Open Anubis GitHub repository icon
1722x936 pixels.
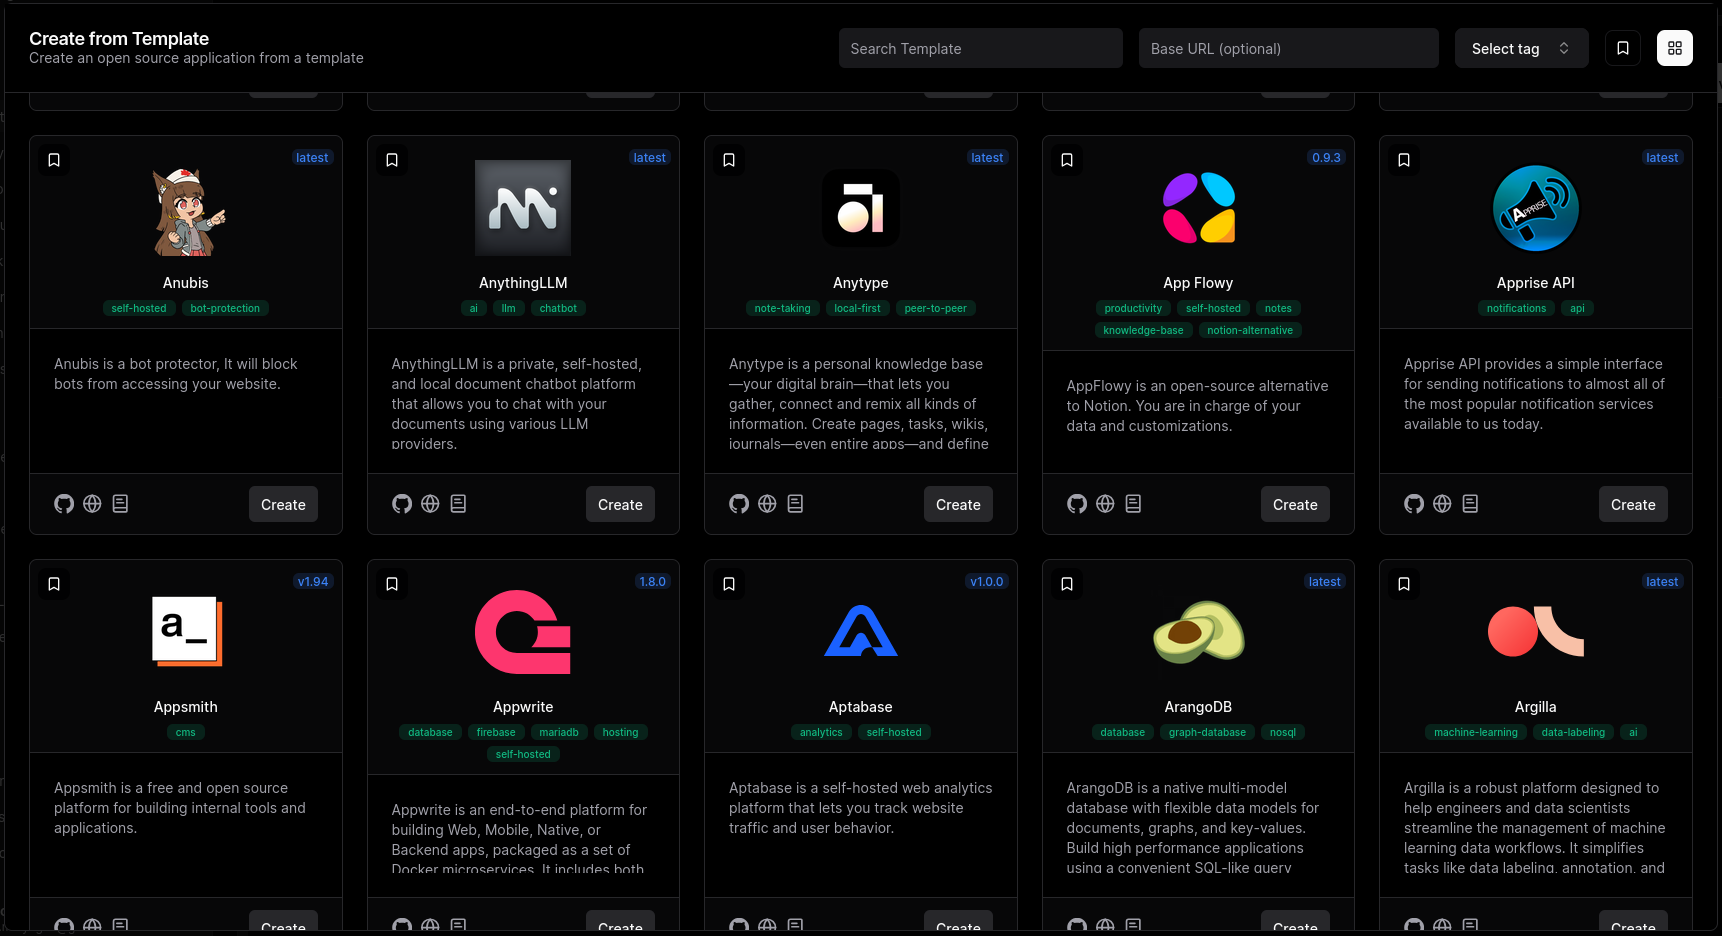64,504
